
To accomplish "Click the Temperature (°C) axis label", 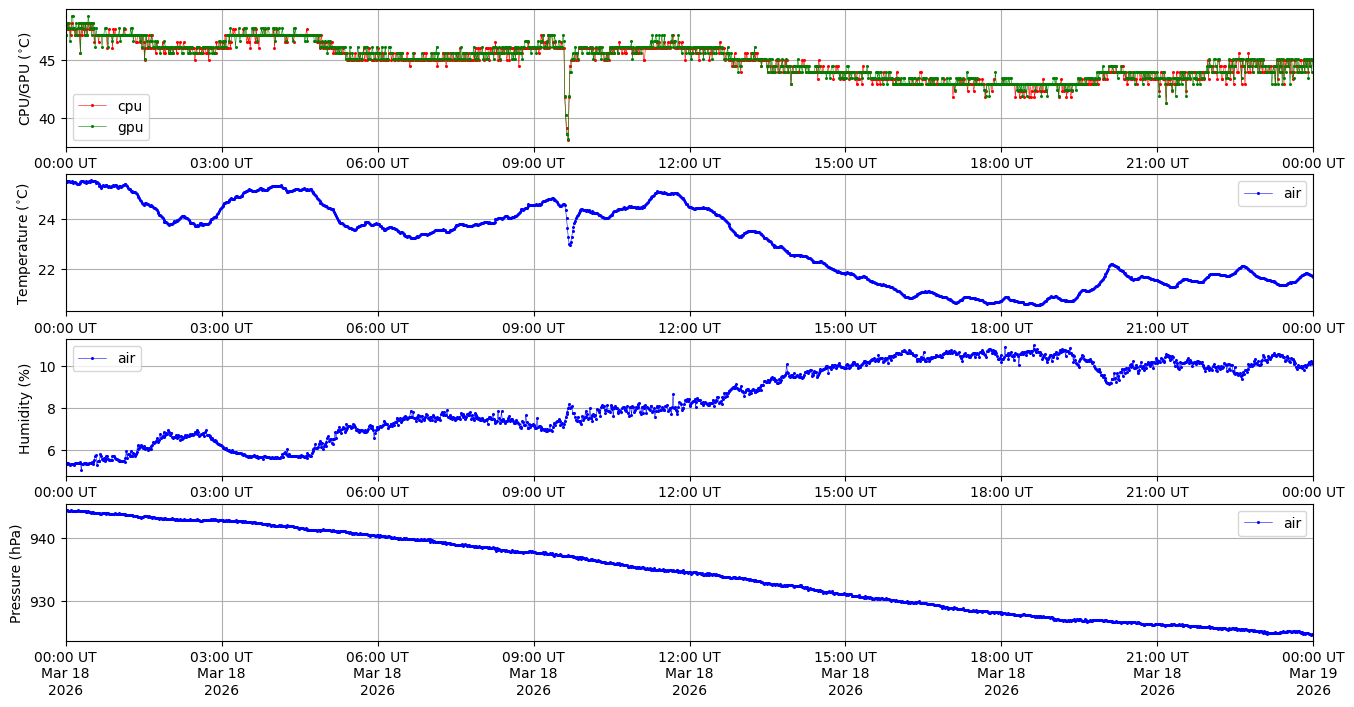I will click(25, 243).
